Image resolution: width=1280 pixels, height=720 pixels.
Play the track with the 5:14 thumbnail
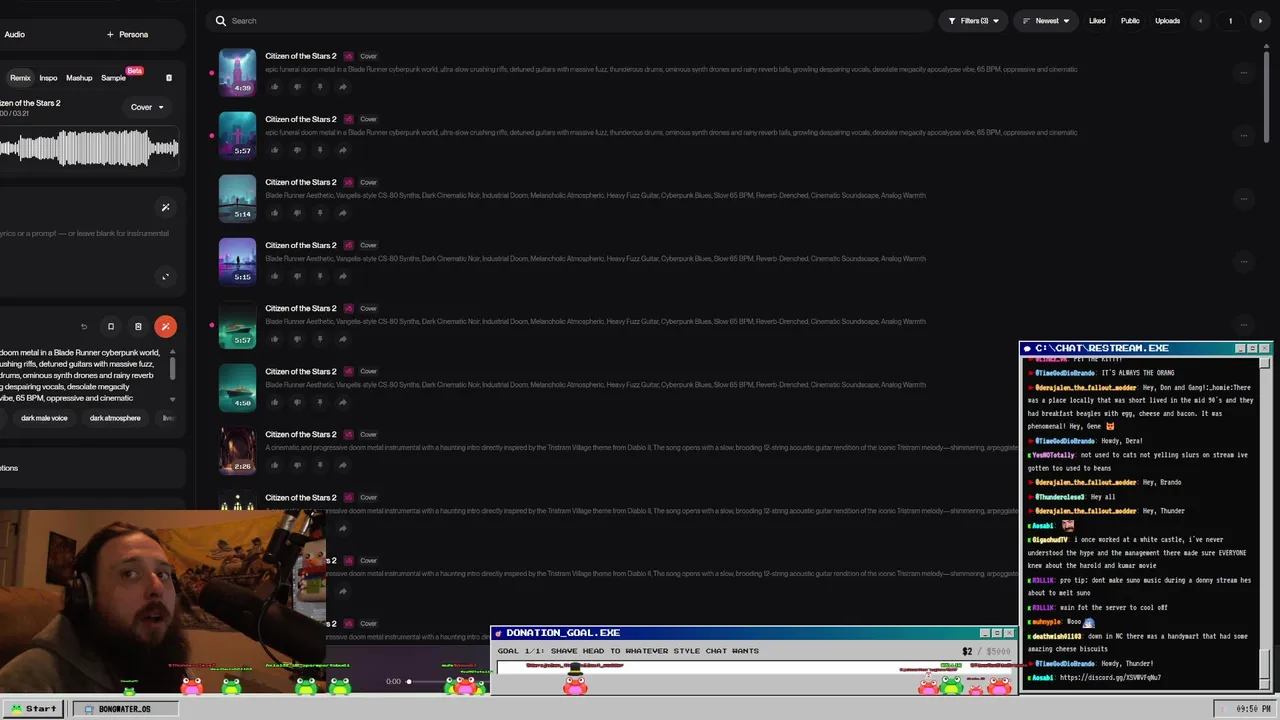click(237, 198)
